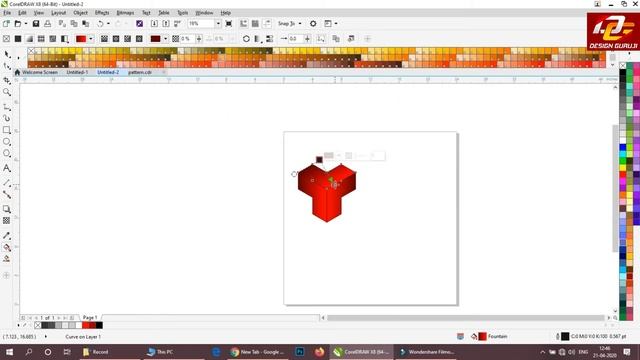The width and height of the screenshot is (640, 360).
Task: Select the Transparency tool
Action: (x=7, y=221)
